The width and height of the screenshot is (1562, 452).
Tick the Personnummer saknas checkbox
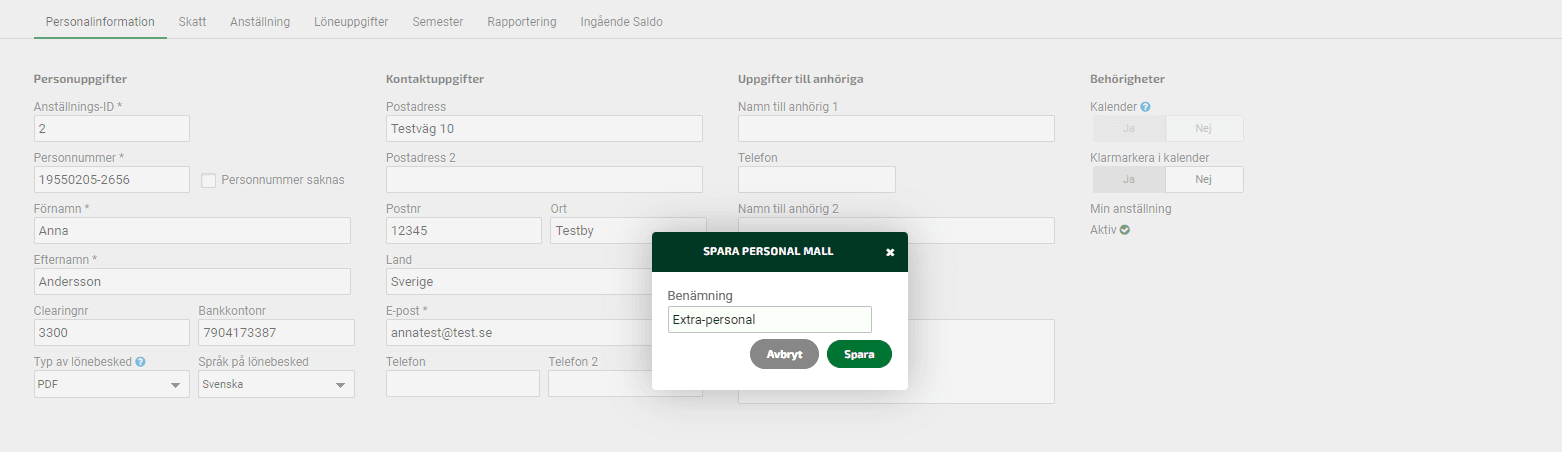click(209, 180)
